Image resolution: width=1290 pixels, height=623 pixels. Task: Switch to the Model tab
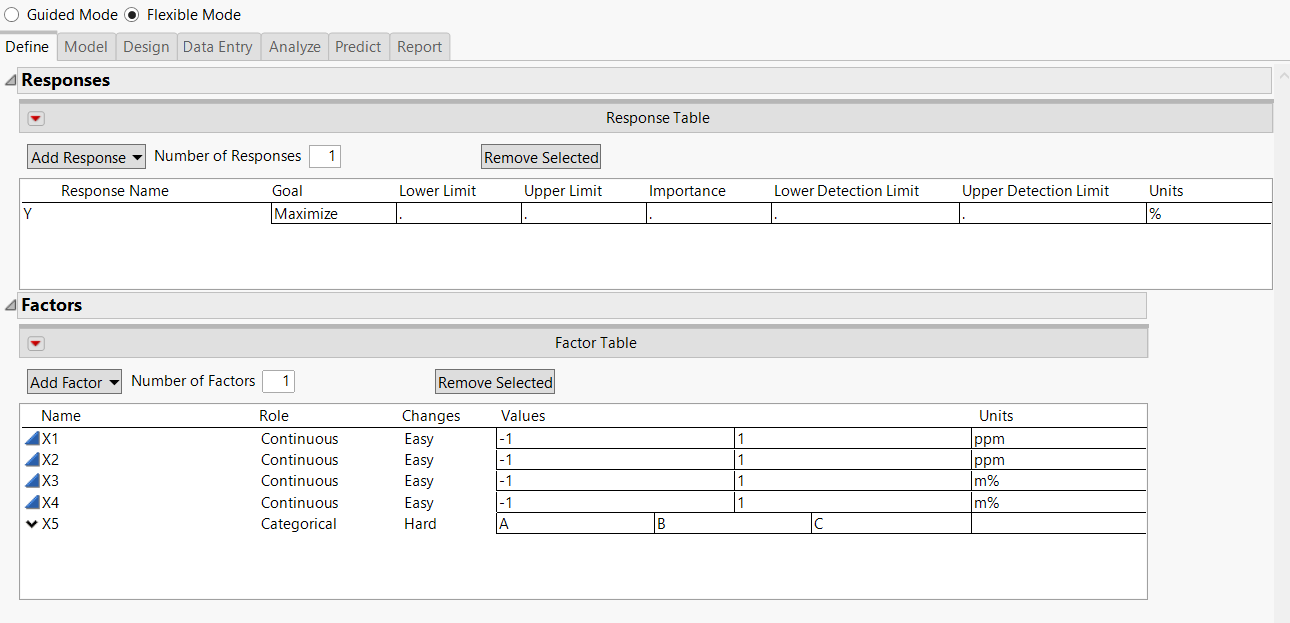point(86,47)
